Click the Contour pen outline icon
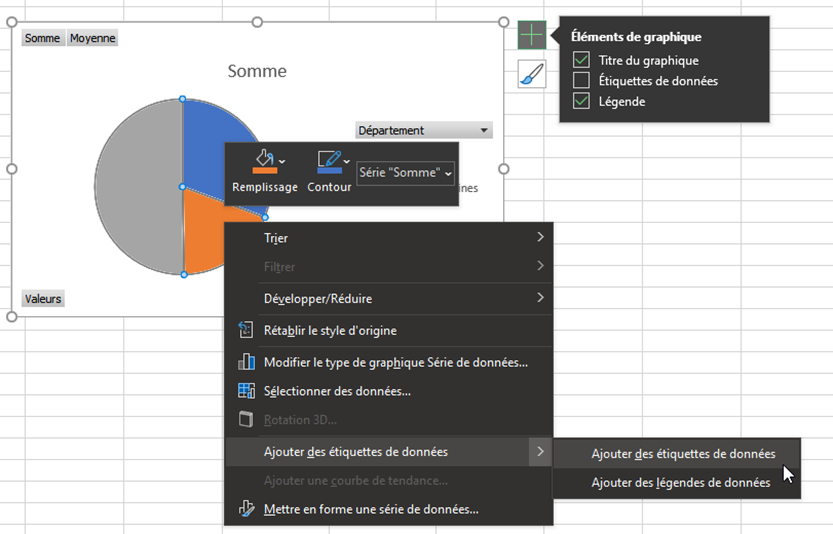Viewport: 833px width, 534px height. coord(326,161)
